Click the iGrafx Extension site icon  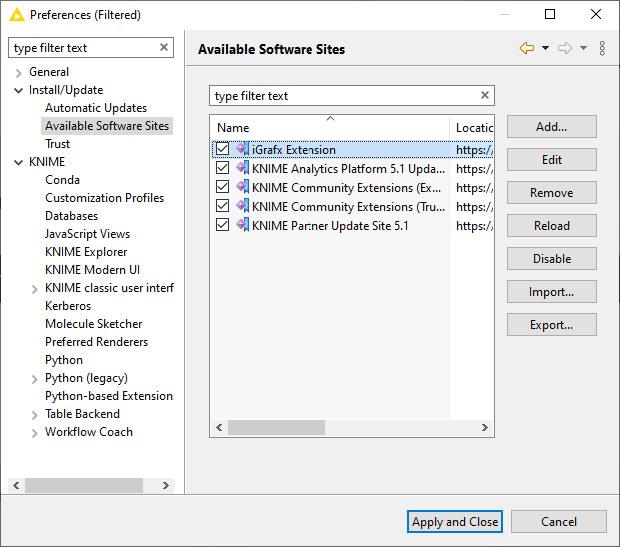[242, 150]
